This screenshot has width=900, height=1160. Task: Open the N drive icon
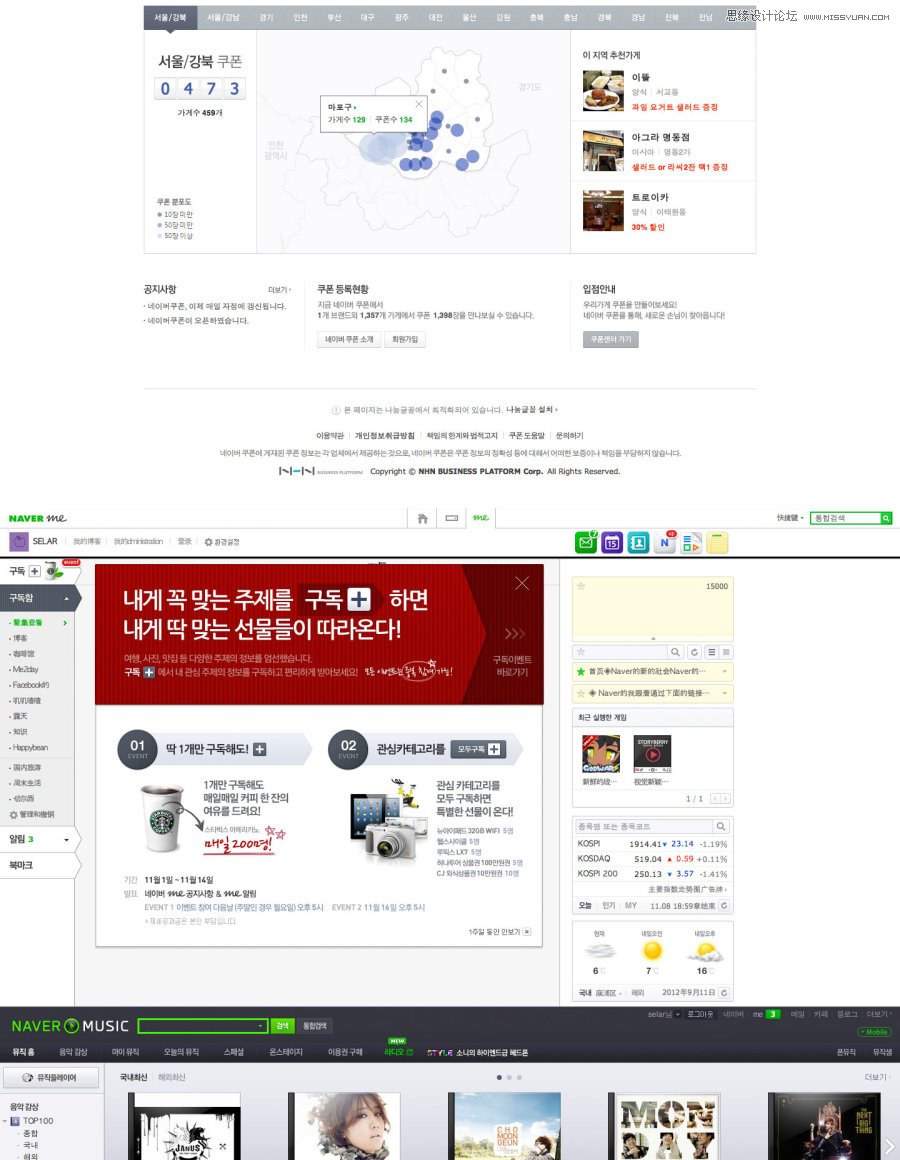665,542
